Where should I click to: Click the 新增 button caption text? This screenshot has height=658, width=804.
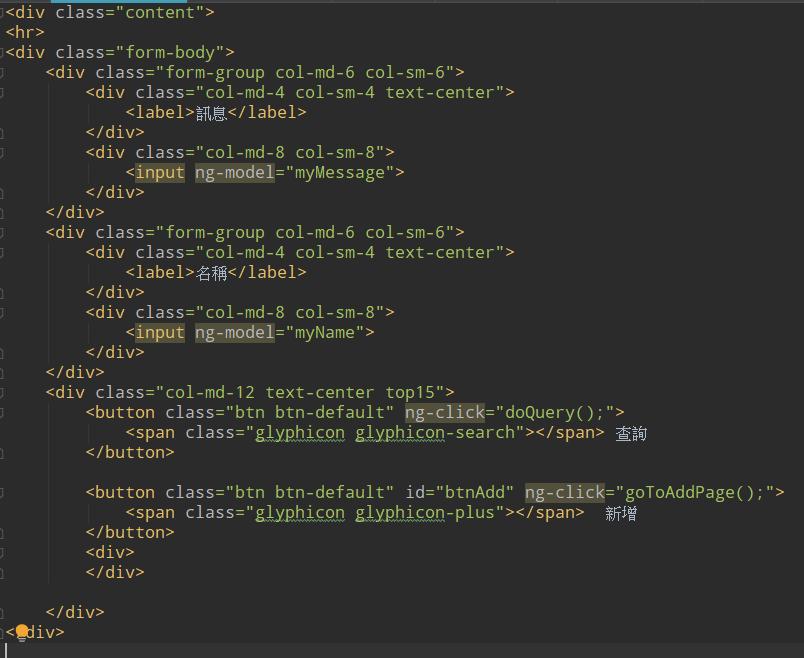click(x=621, y=514)
